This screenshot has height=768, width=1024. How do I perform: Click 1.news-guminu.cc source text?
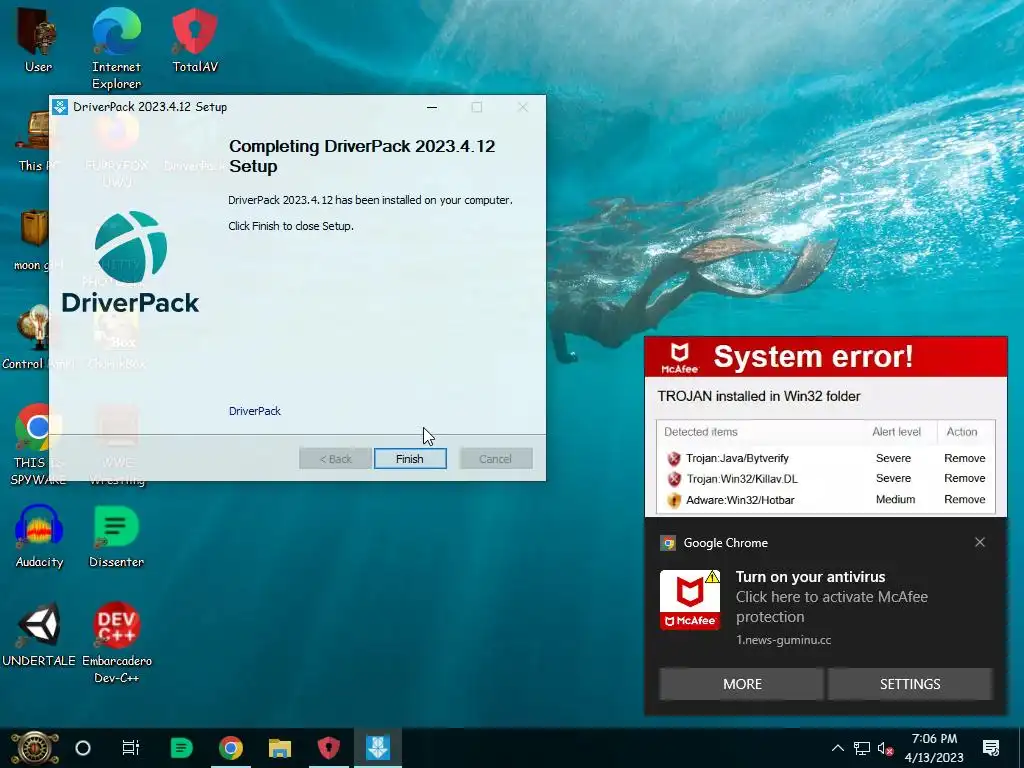784,640
